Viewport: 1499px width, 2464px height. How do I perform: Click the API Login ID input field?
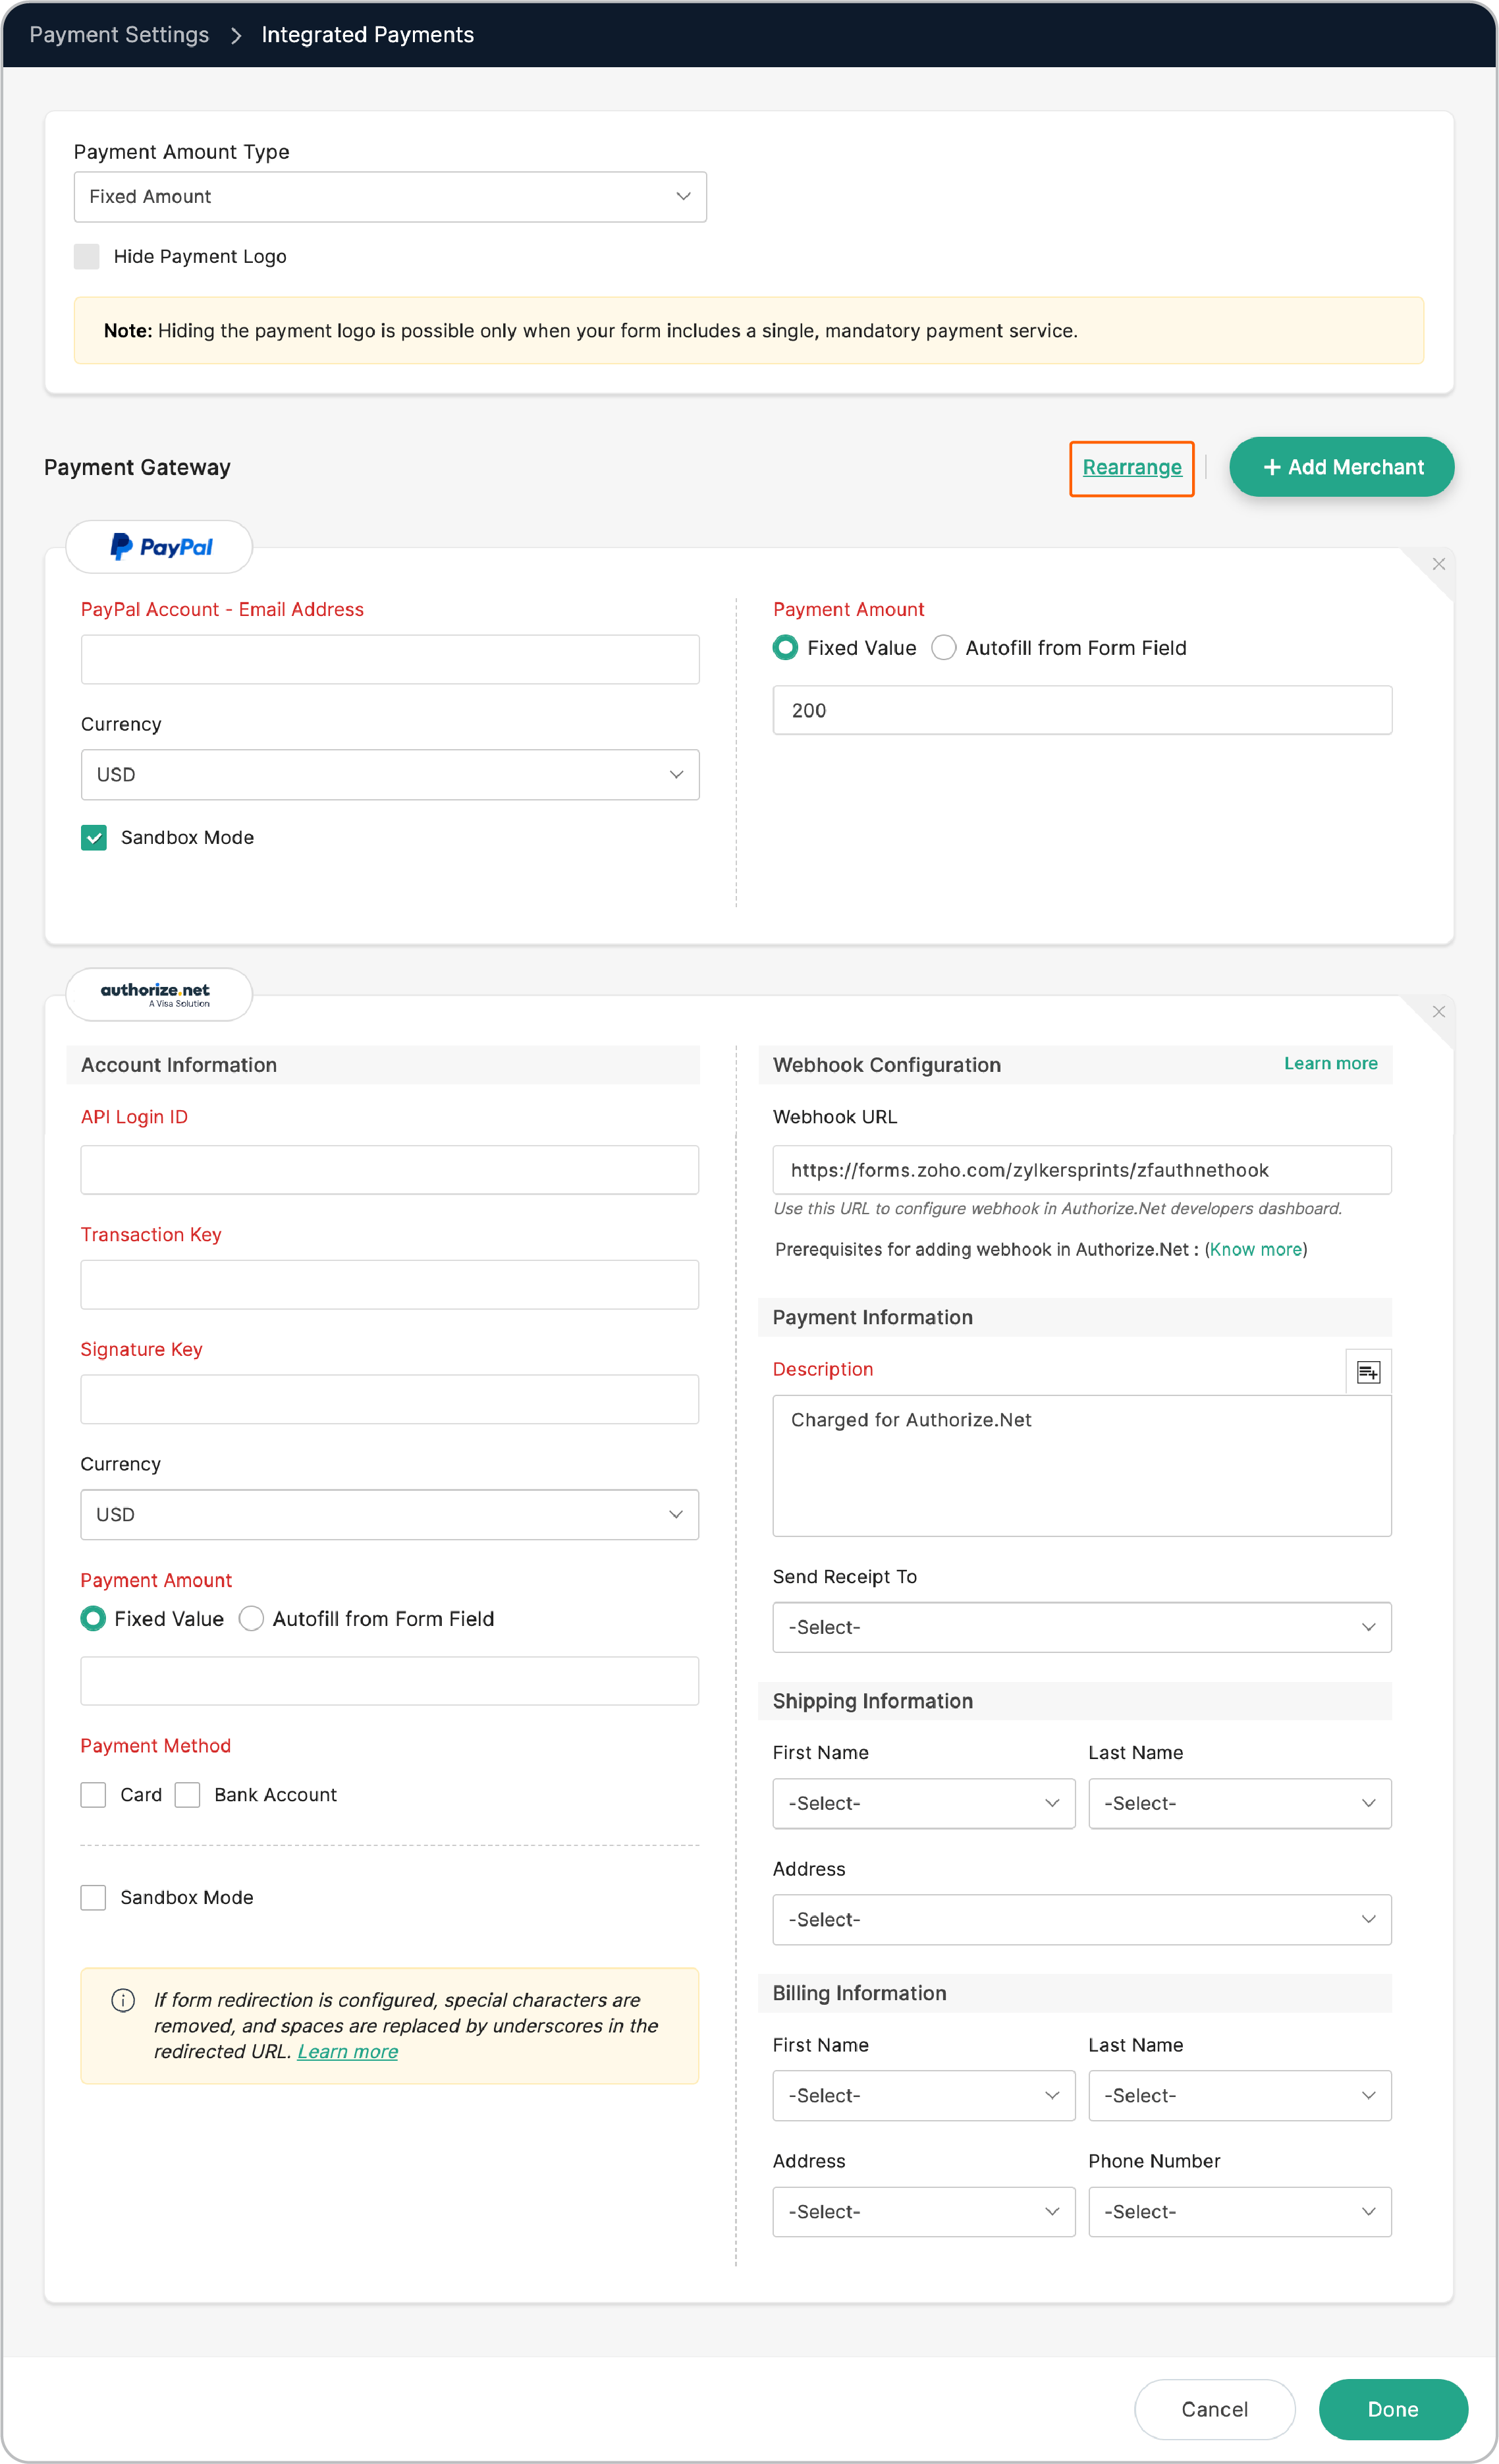[389, 1169]
